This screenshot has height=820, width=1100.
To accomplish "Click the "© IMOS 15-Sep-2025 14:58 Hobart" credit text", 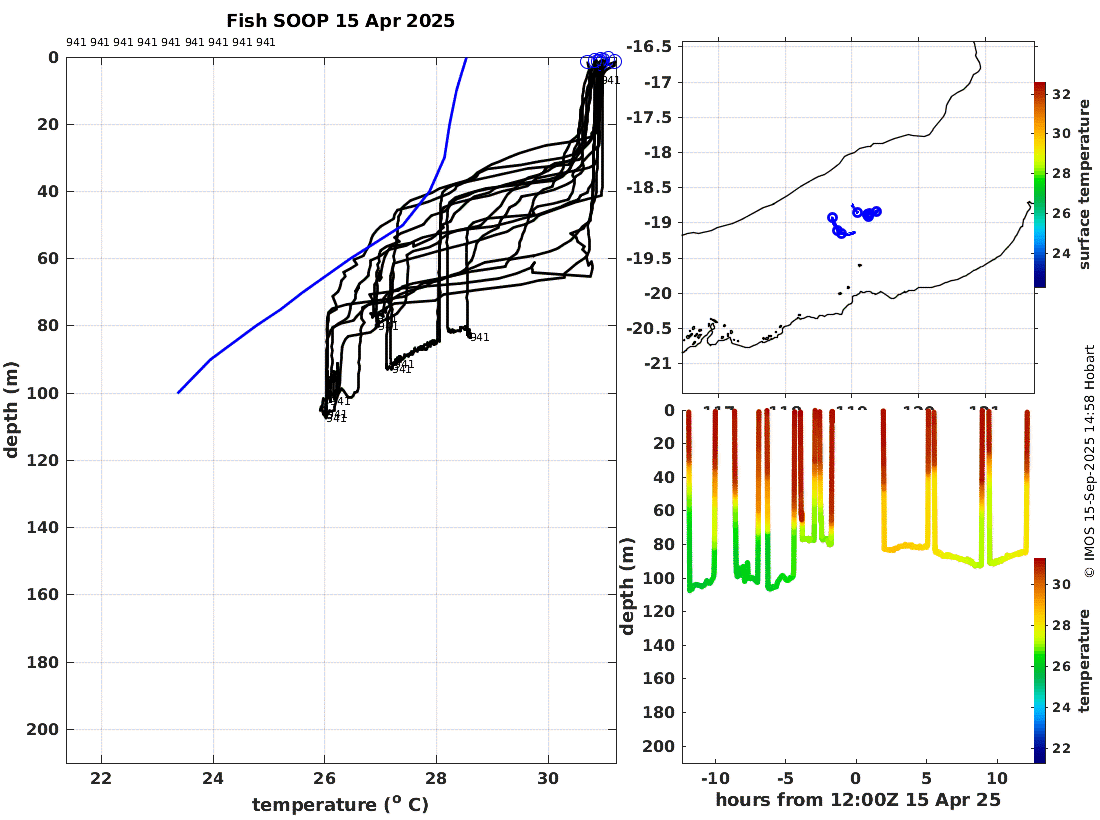I will tap(1089, 462).
